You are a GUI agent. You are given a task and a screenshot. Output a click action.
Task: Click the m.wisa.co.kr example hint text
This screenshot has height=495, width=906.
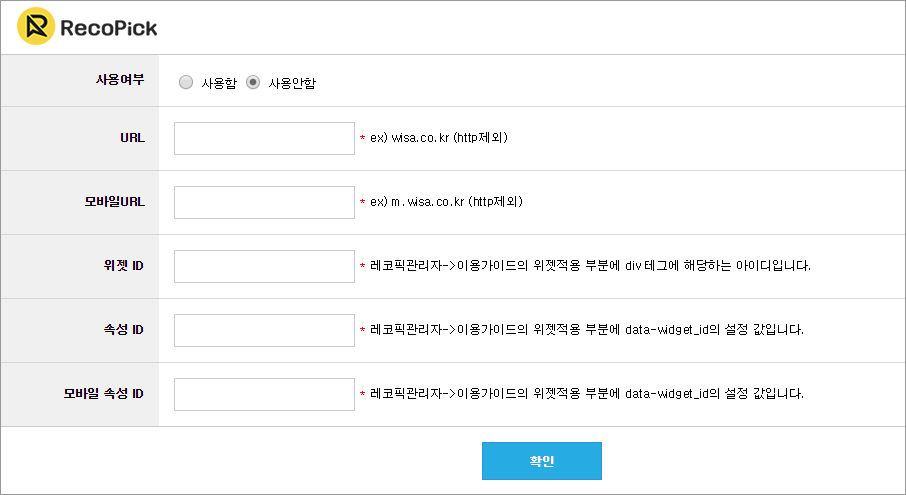446,202
